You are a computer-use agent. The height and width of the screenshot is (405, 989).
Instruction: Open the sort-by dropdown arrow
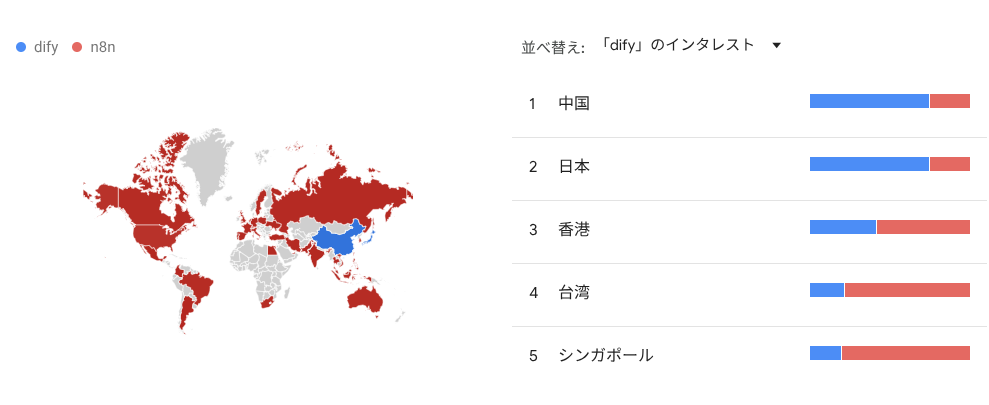point(776,45)
